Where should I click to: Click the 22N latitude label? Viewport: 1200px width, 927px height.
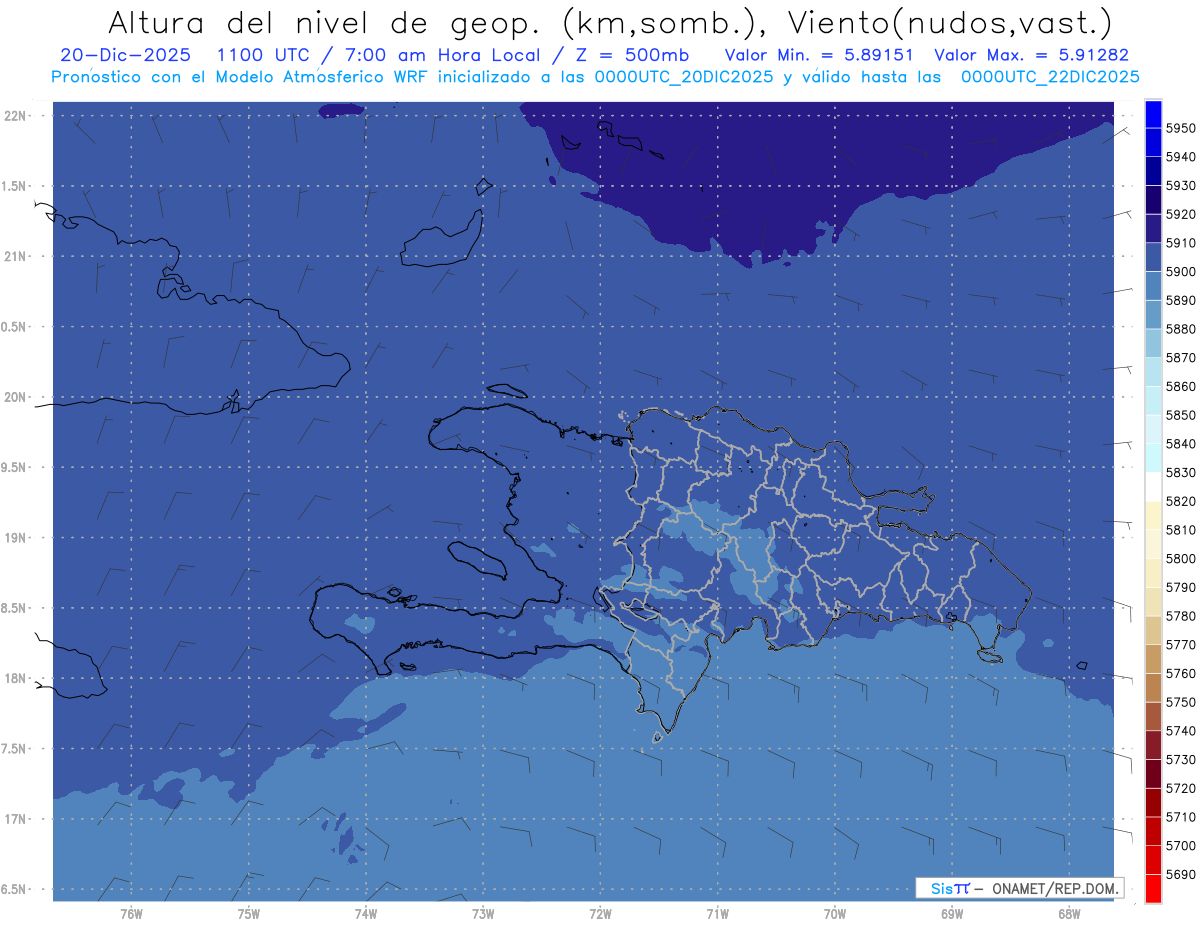tap(15, 116)
